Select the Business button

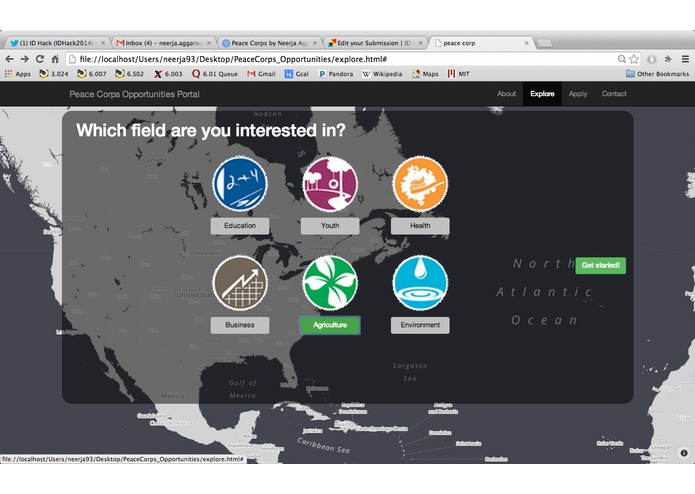[240, 325]
